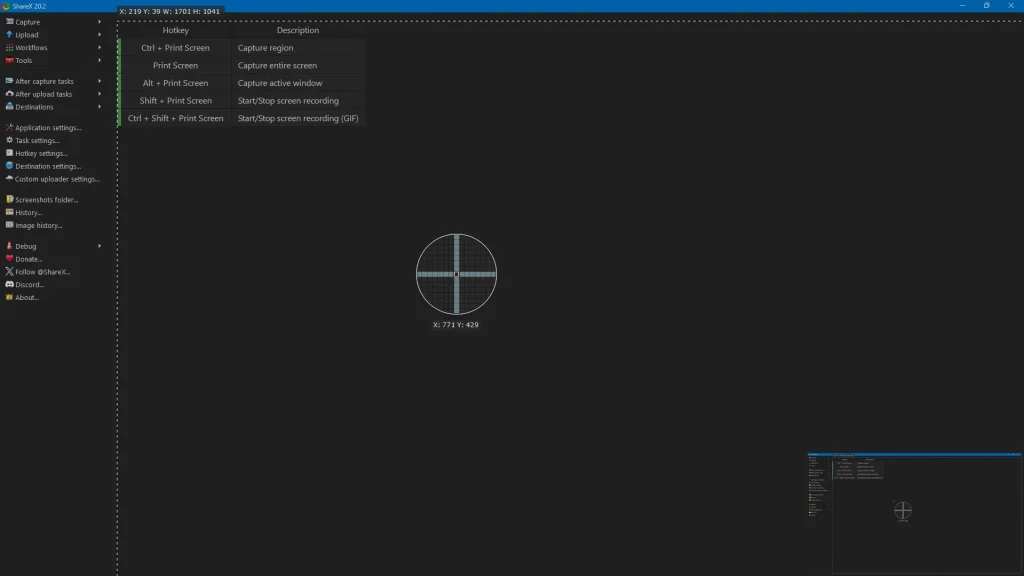Click the Workflows grid icon
The height and width of the screenshot is (576, 1024).
pos(9,48)
